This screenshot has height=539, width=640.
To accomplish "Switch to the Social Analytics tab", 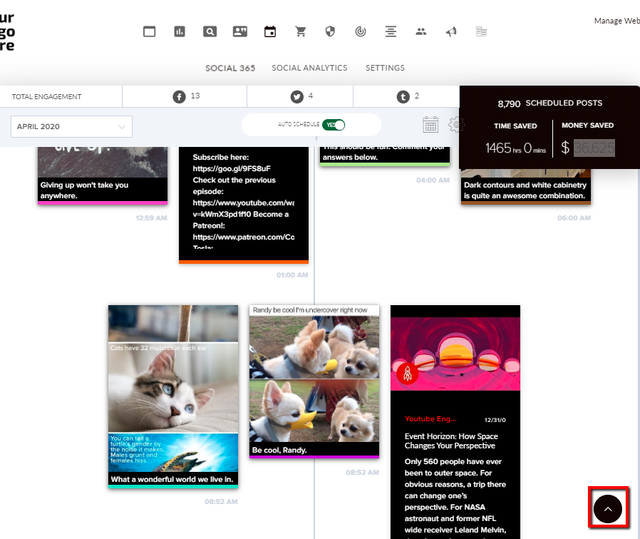I will 309,68.
